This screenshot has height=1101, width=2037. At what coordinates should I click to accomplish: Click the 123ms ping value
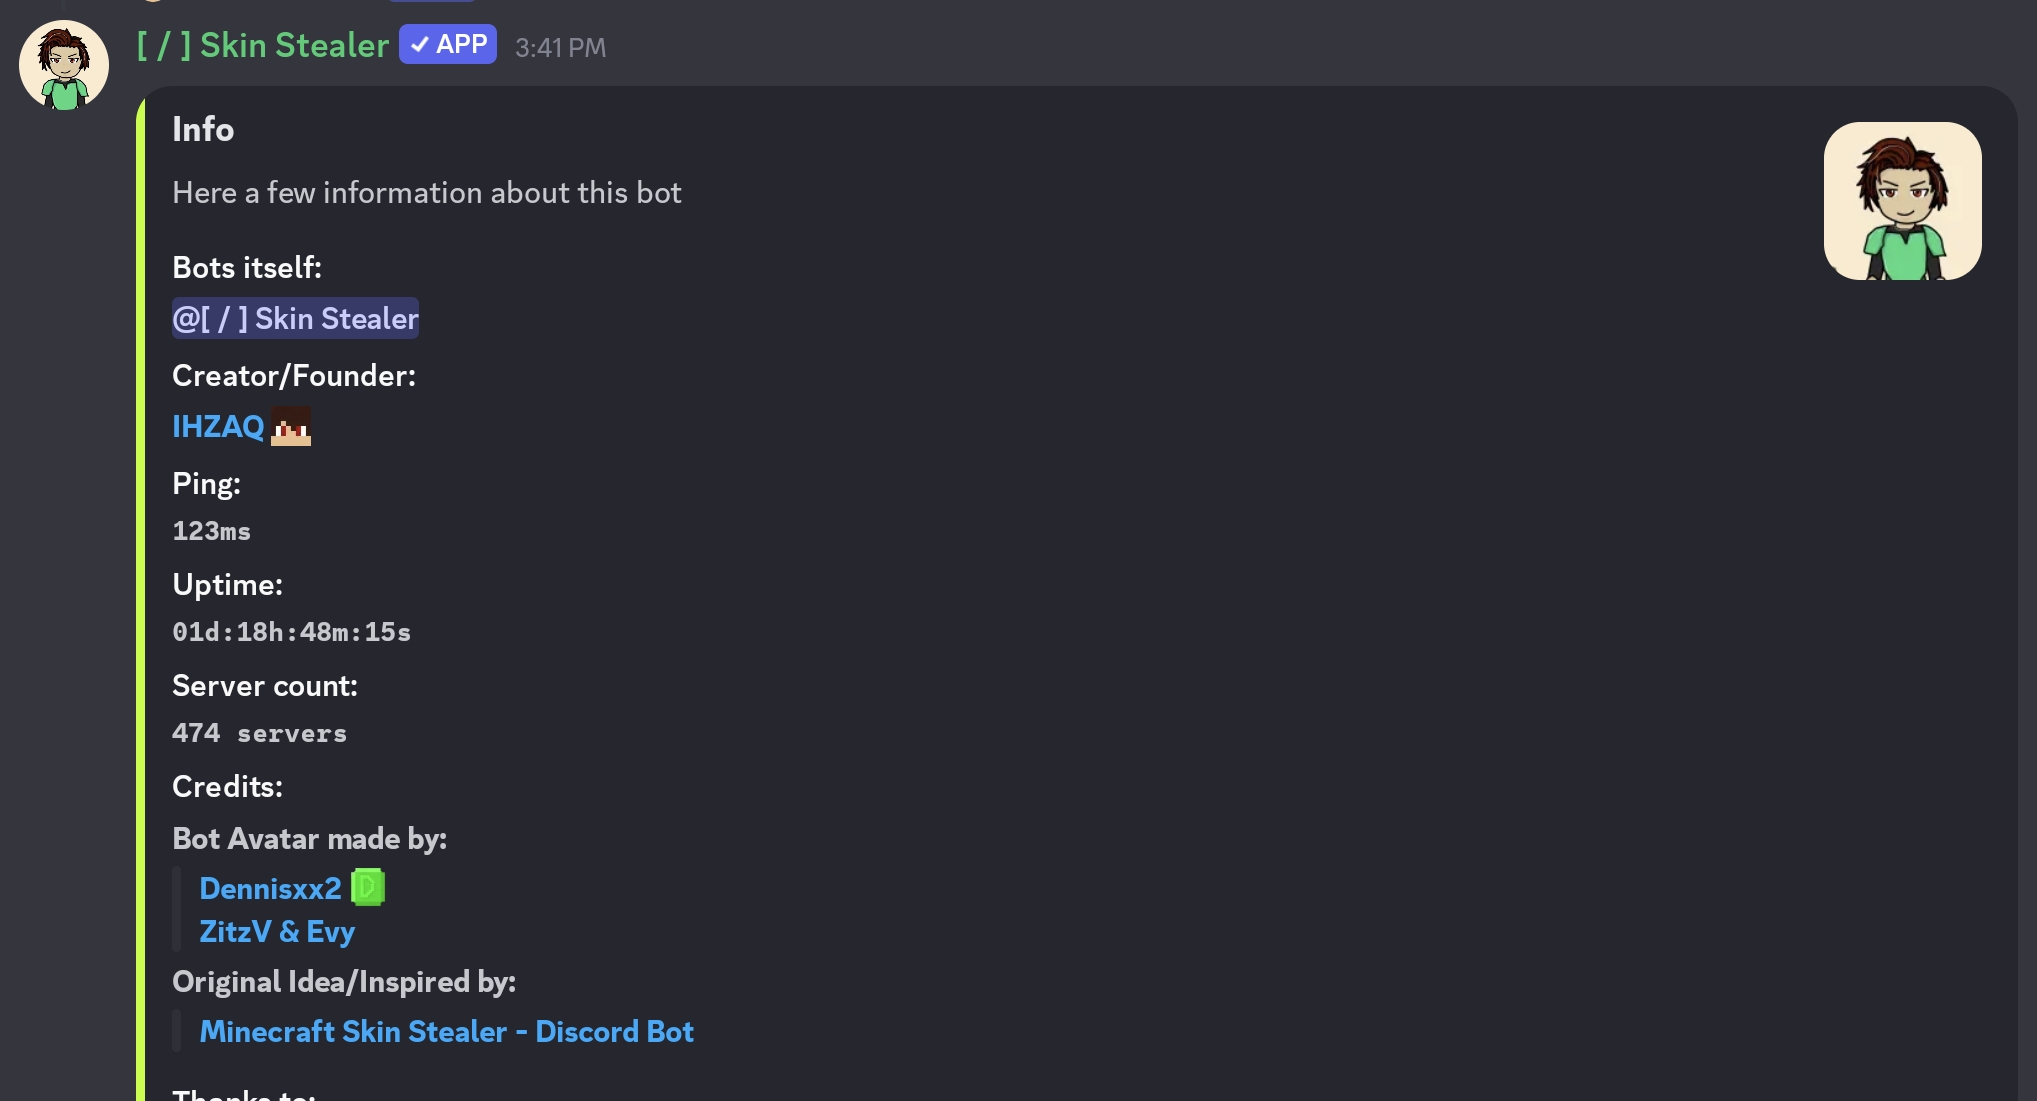click(x=211, y=531)
